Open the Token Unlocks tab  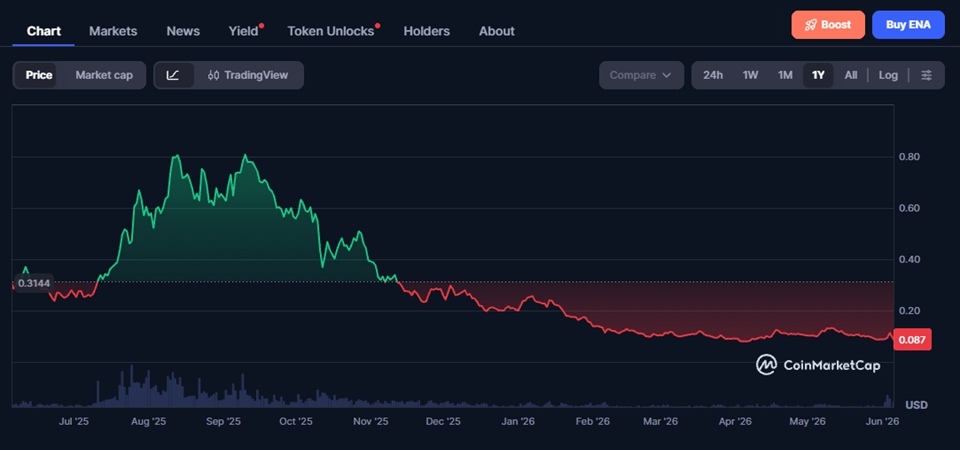pyautogui.click(x=331, y=31)
